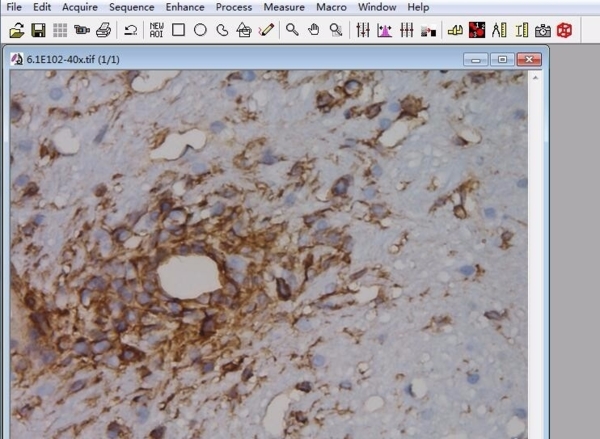The height and width of the screenshot is (439, 600).
Task: Click the spatial calibration ruler icon
Action: click(521, 30)
